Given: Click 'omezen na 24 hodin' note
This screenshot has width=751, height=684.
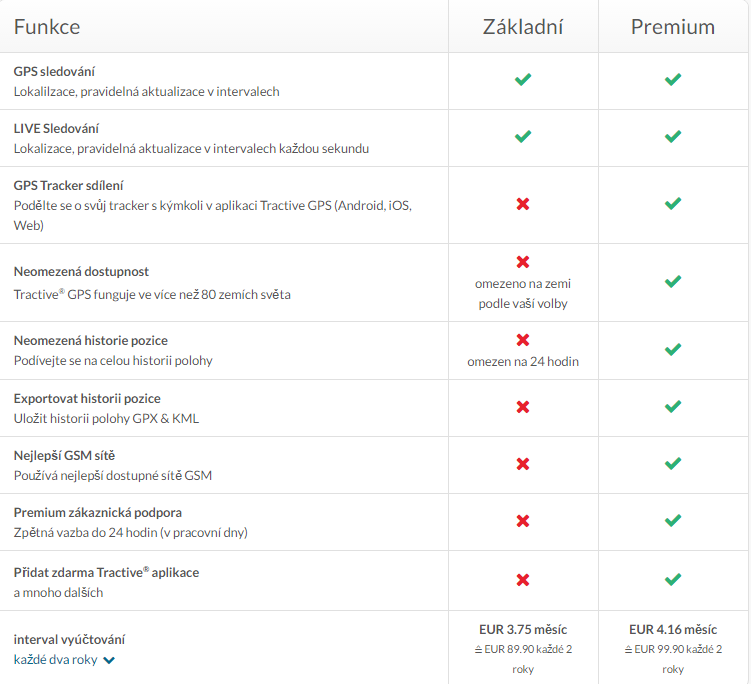Looking at the screenshot, I should tap(522, 361).
